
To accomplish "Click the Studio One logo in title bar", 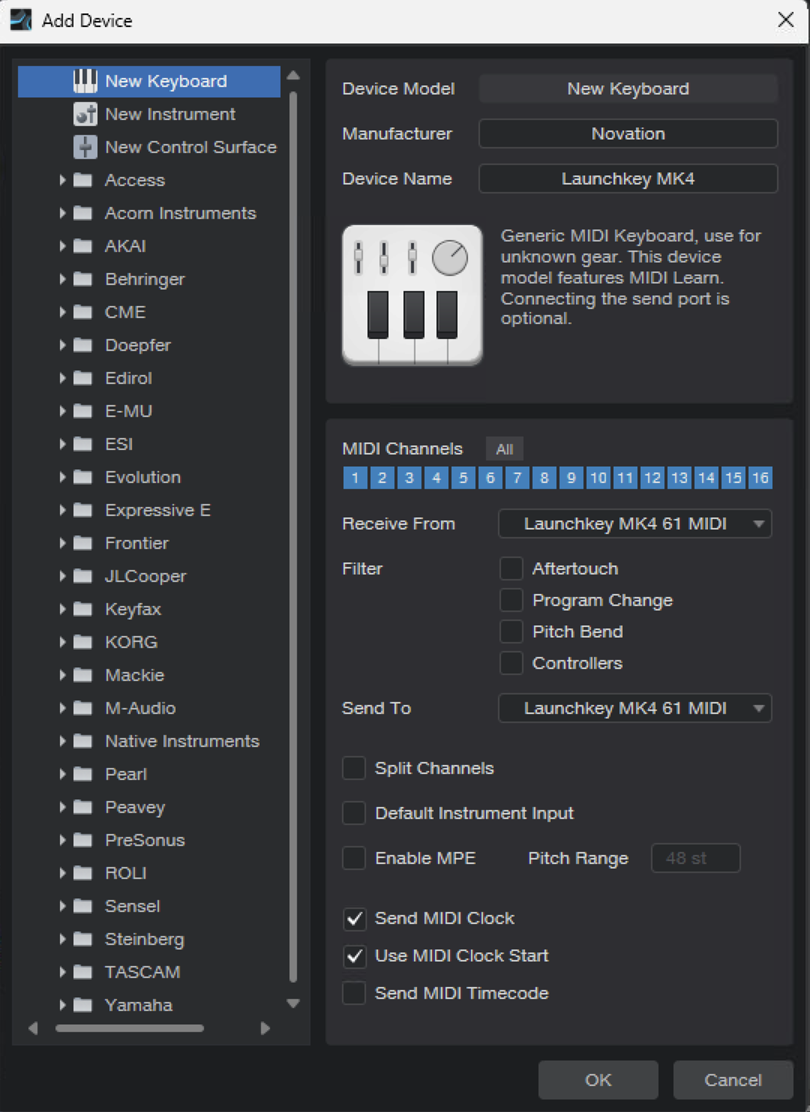I will click(21, 20).
